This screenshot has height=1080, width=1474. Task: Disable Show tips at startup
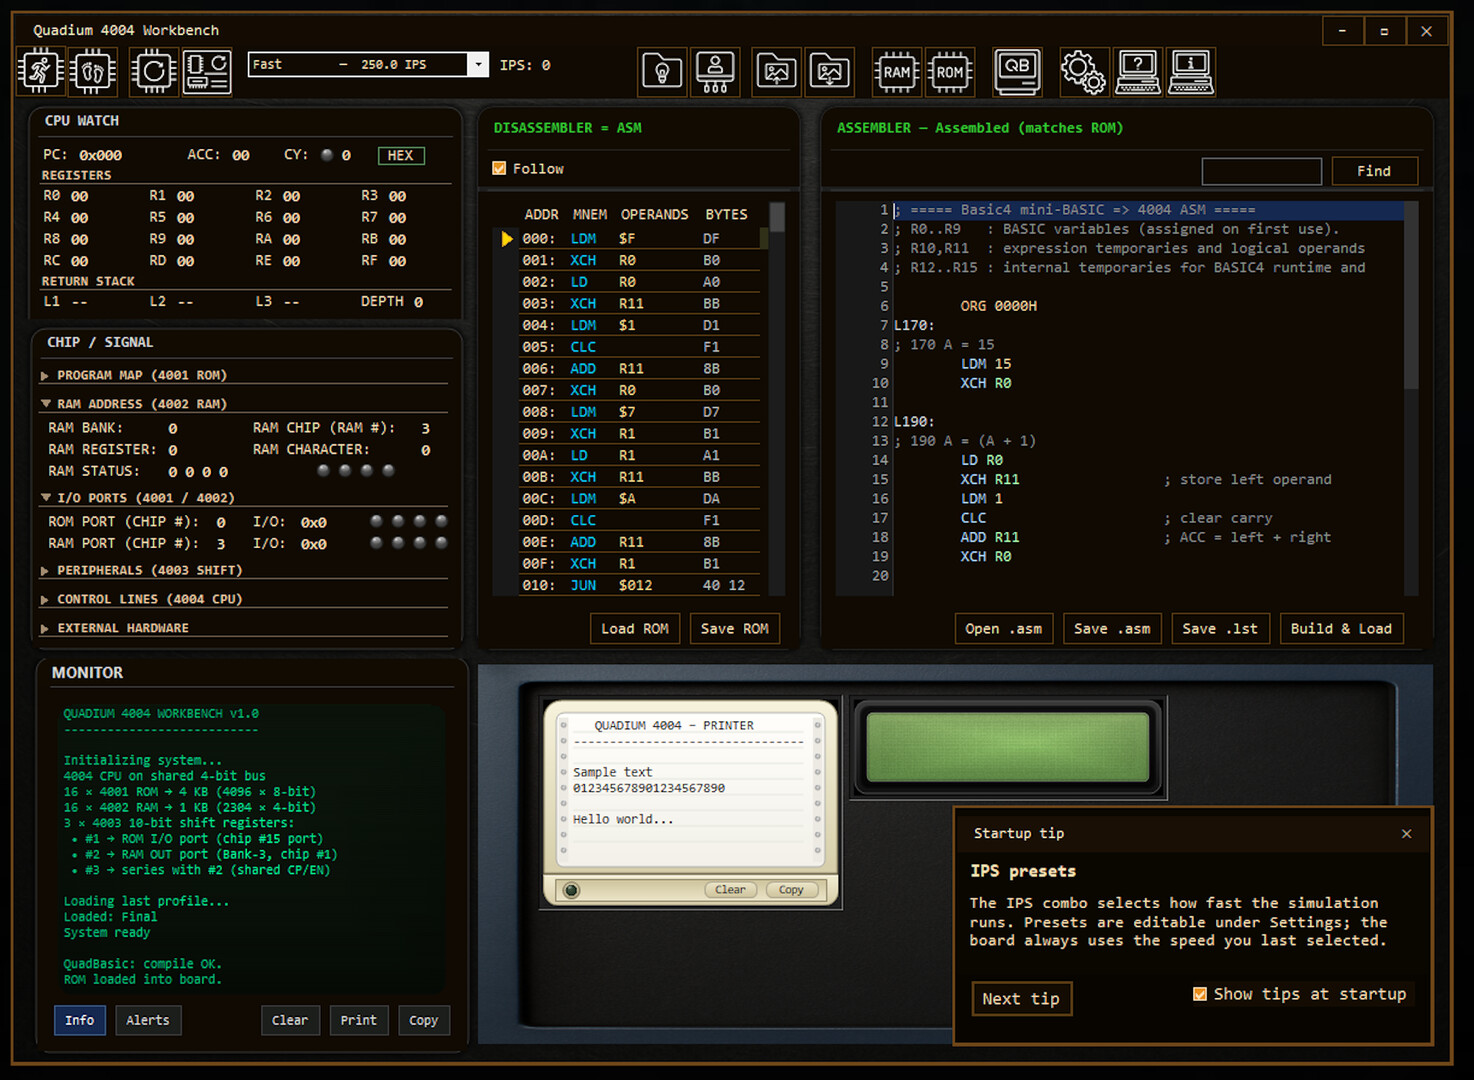pyautogui.click(x=1199, y=994)
